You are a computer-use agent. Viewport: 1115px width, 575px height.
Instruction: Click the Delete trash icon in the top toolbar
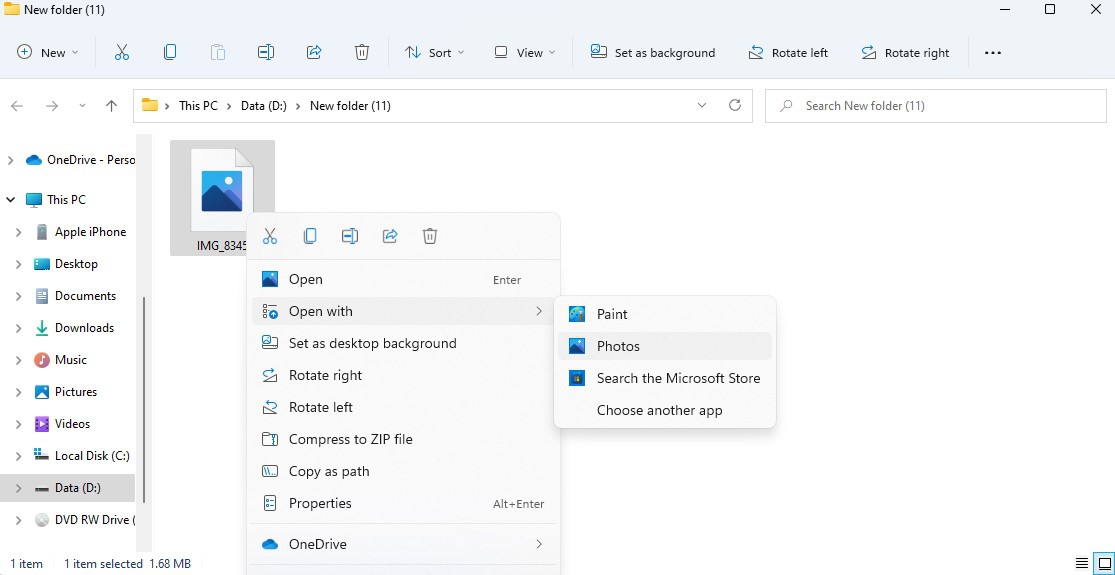362,53
